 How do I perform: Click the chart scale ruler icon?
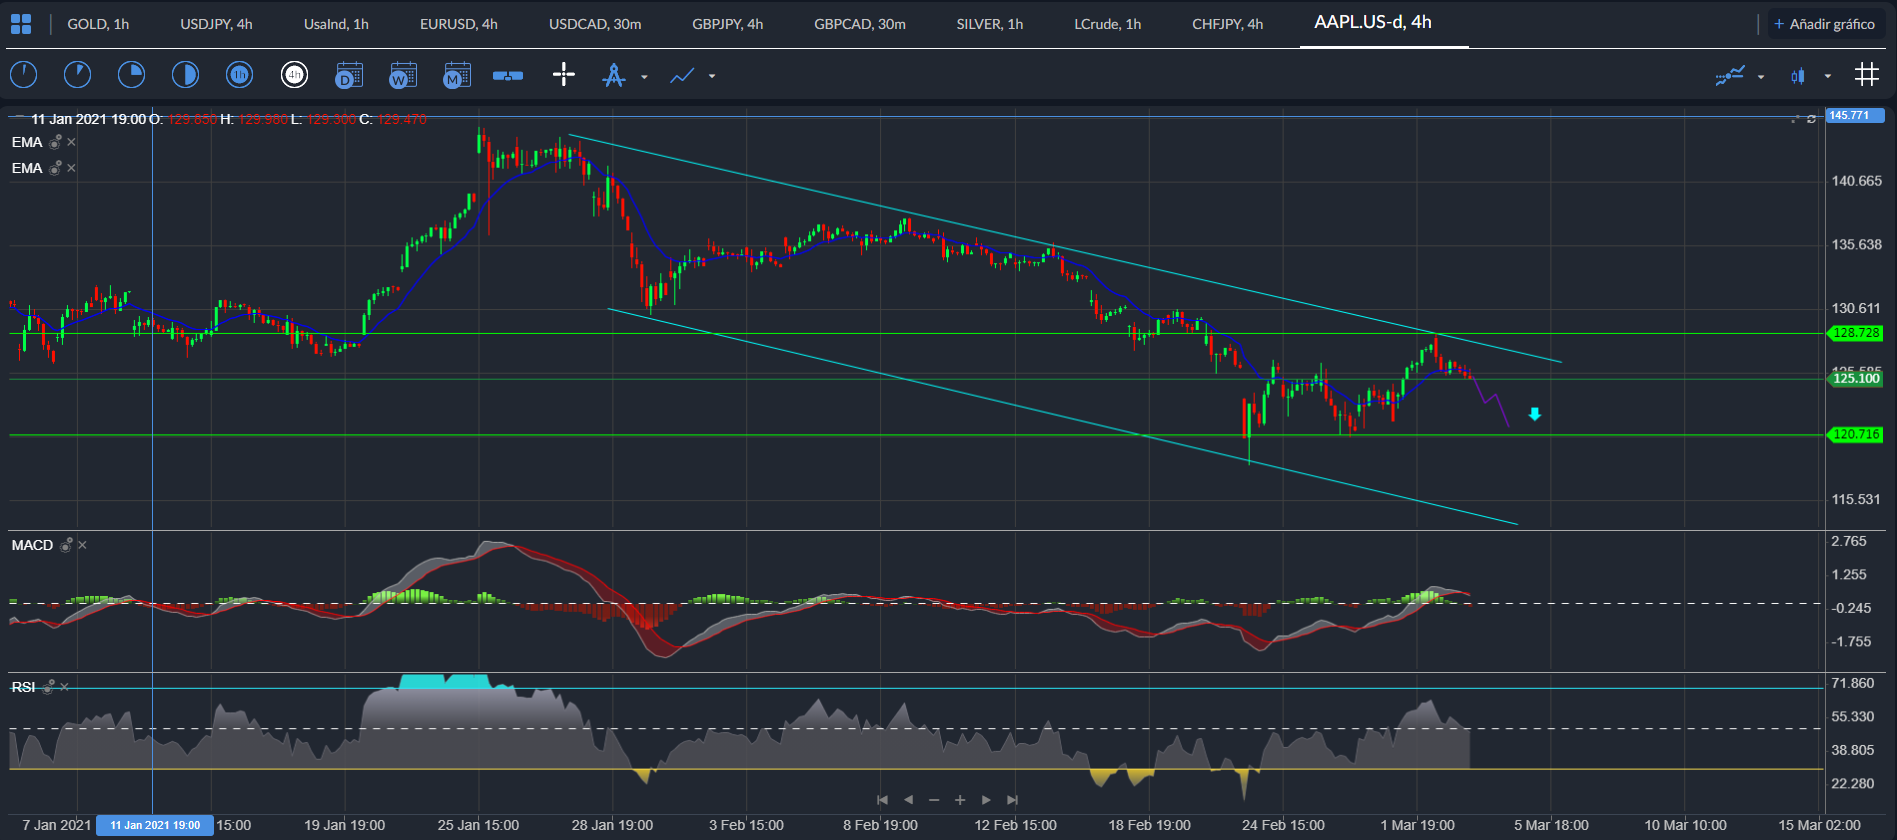pyautogui.click(x=508, y=75)
